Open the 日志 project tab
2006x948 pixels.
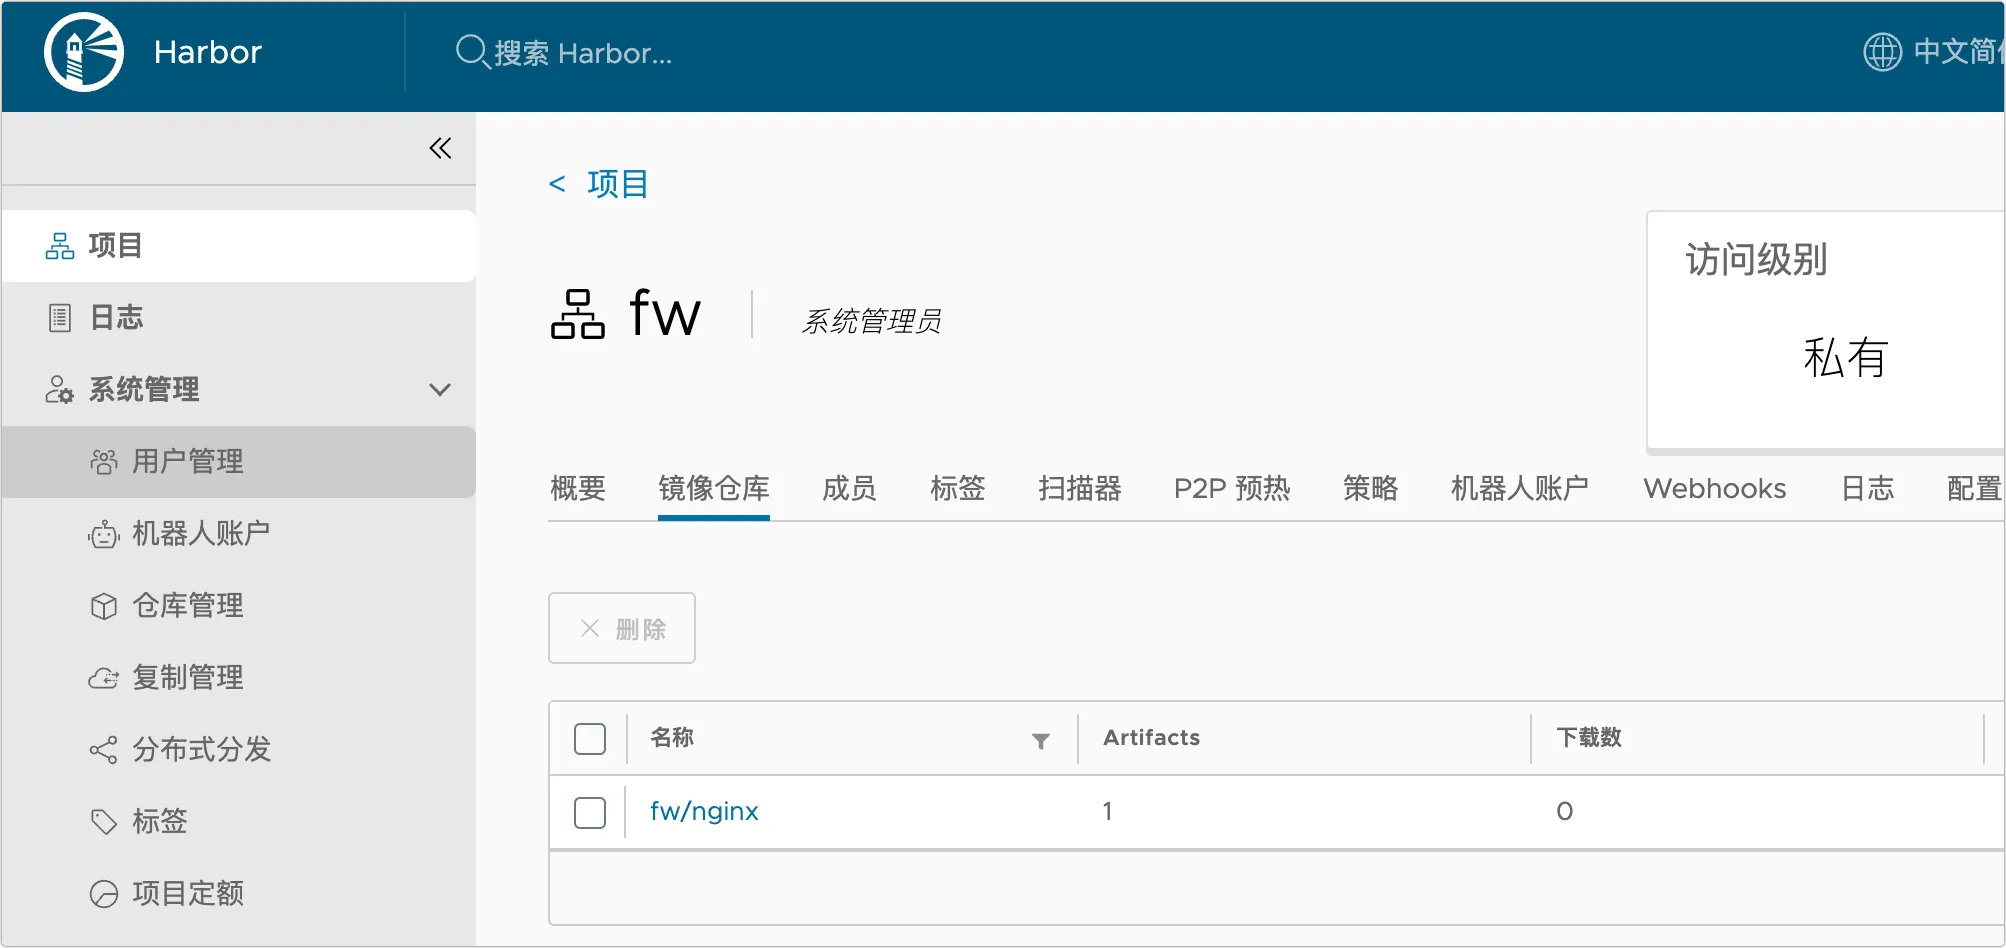(1868, 488)
